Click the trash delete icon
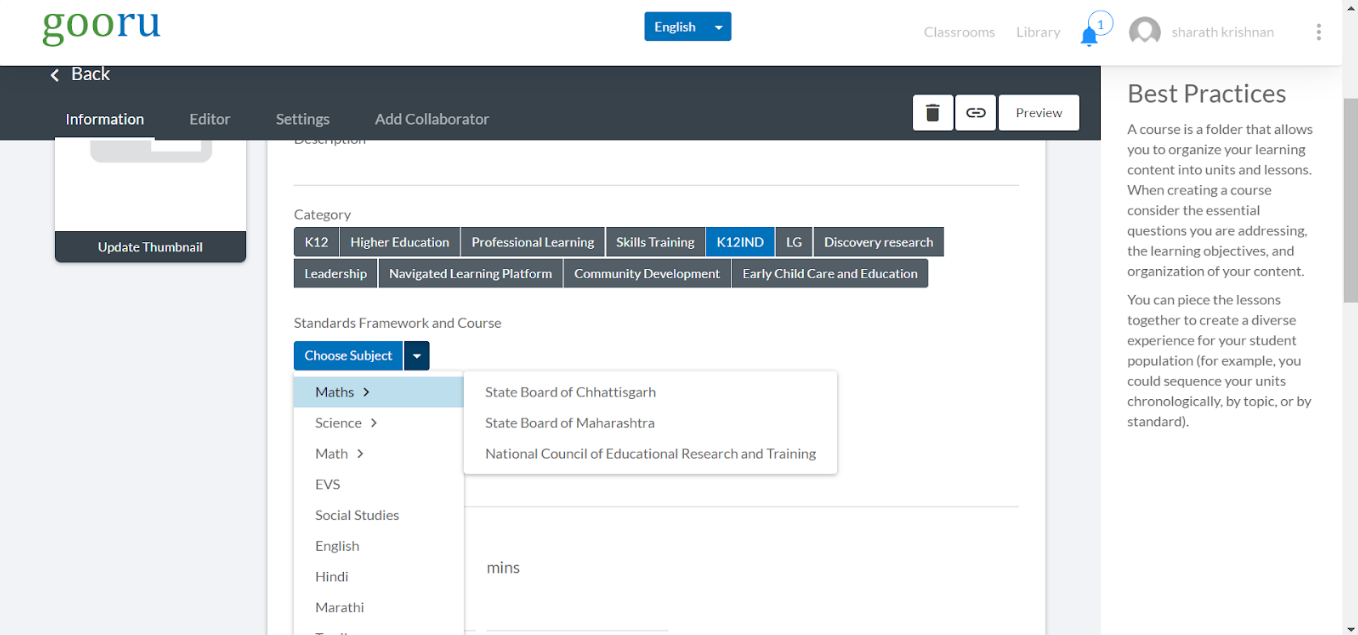 pyautogui.click(x=932, y=113)
